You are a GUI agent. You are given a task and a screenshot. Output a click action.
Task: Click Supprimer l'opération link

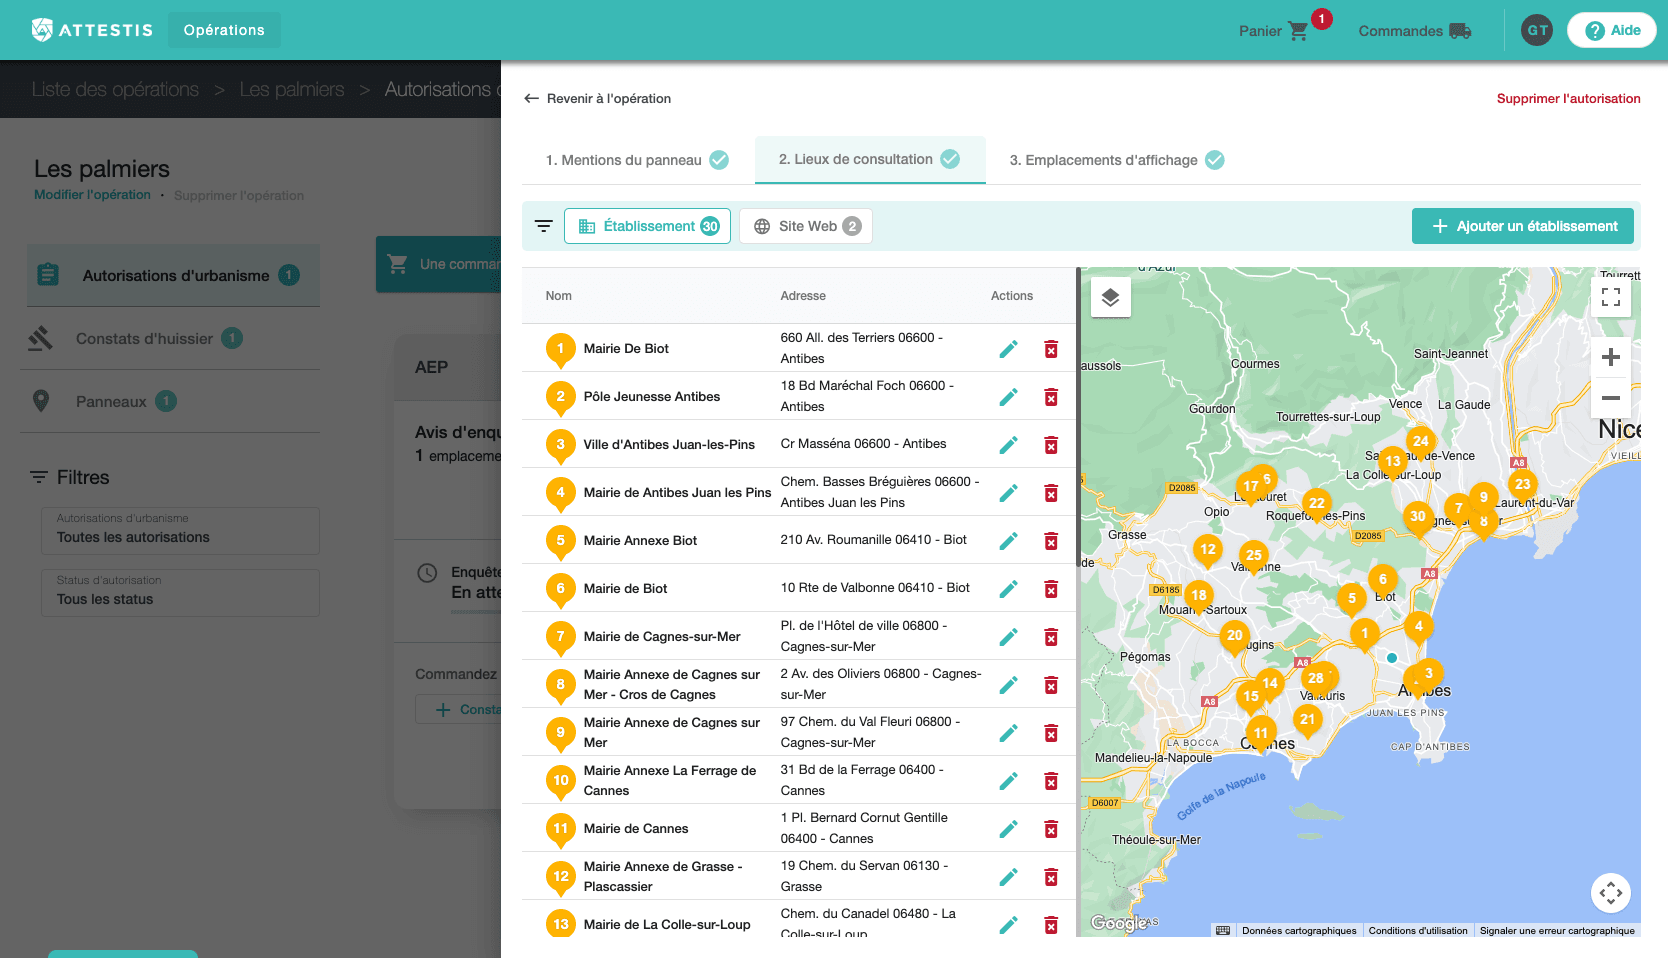tap(239, 196)
